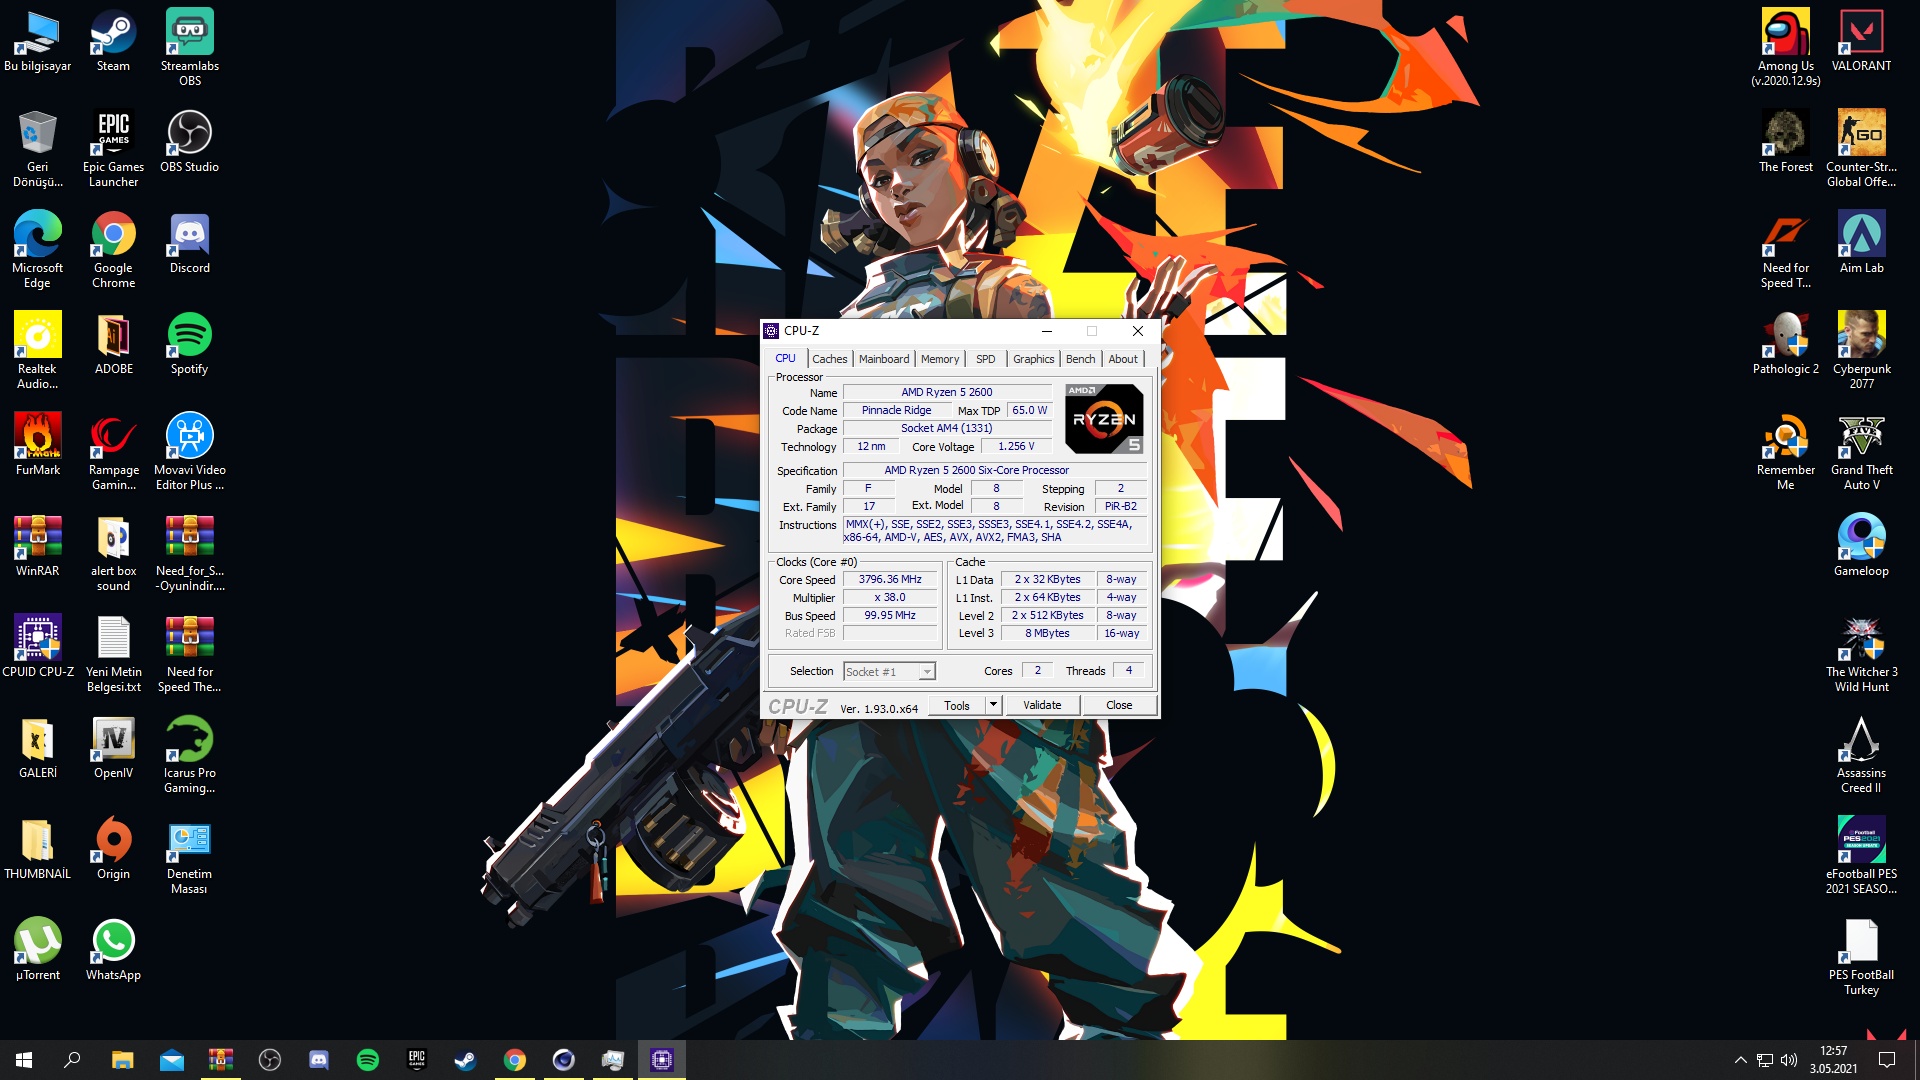
Task: Click the CPUID CPU-Z desktop icon
Action: click(x=38, y=647)
